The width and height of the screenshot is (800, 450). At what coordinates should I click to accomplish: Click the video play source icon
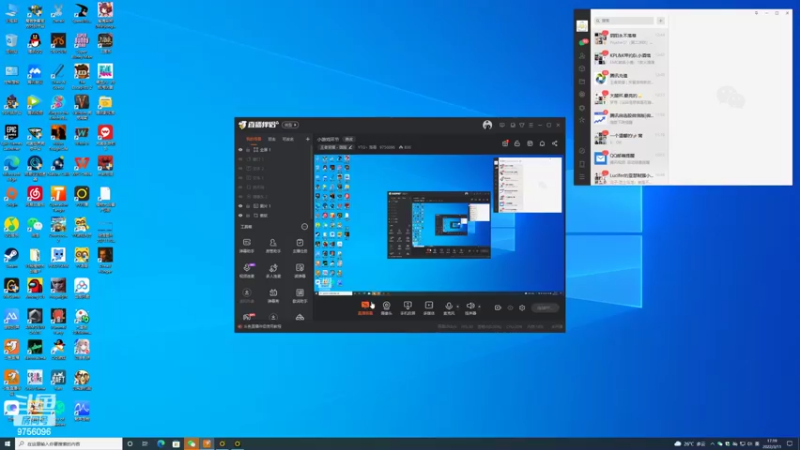429,306
